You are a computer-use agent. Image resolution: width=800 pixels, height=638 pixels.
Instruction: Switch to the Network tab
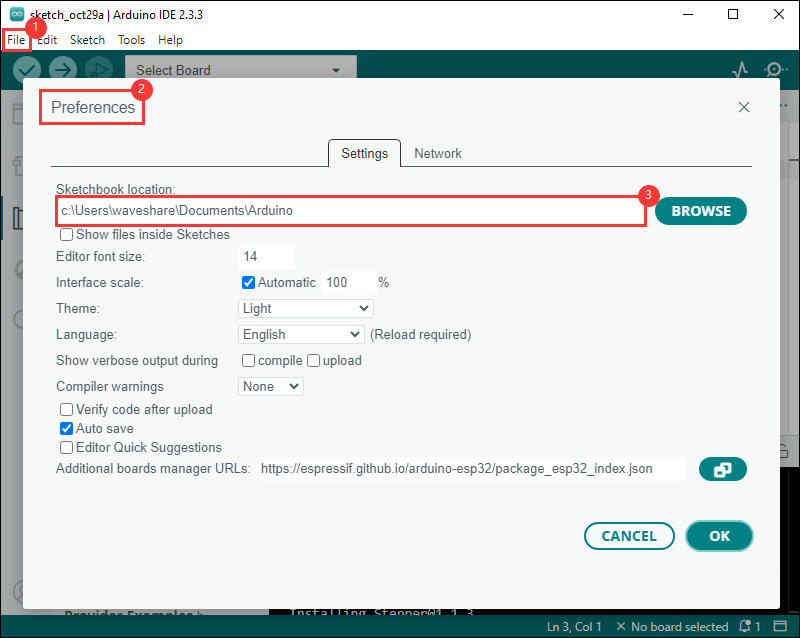[x=438, y=154]
